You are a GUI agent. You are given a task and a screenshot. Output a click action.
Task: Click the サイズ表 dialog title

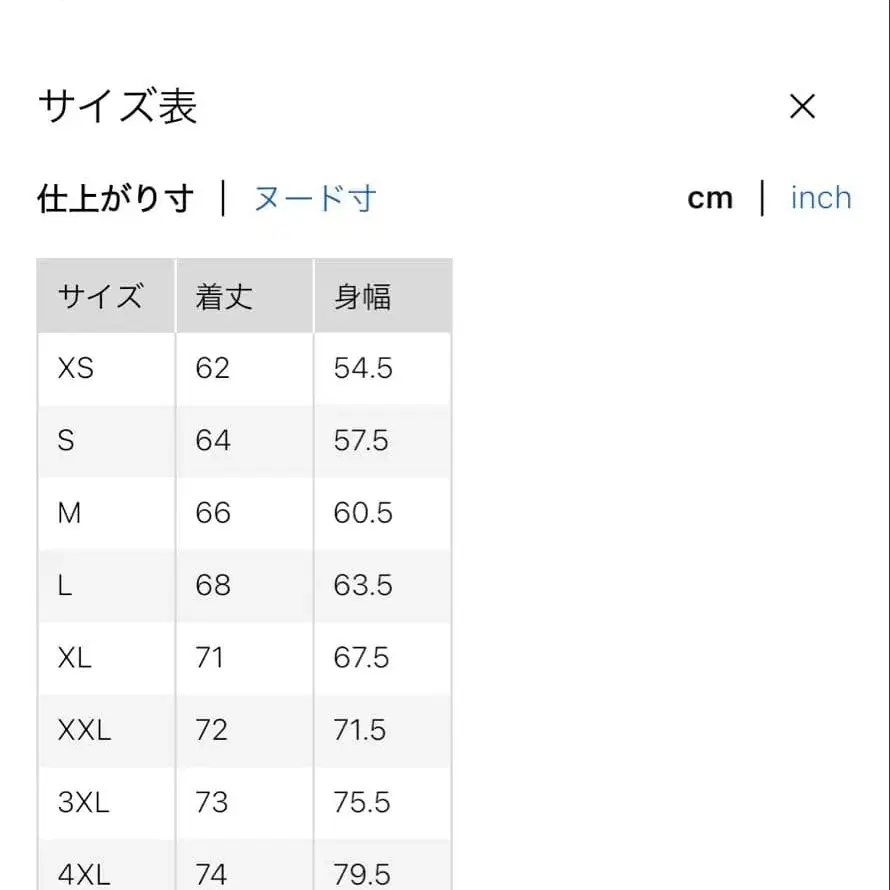[118, 106]
